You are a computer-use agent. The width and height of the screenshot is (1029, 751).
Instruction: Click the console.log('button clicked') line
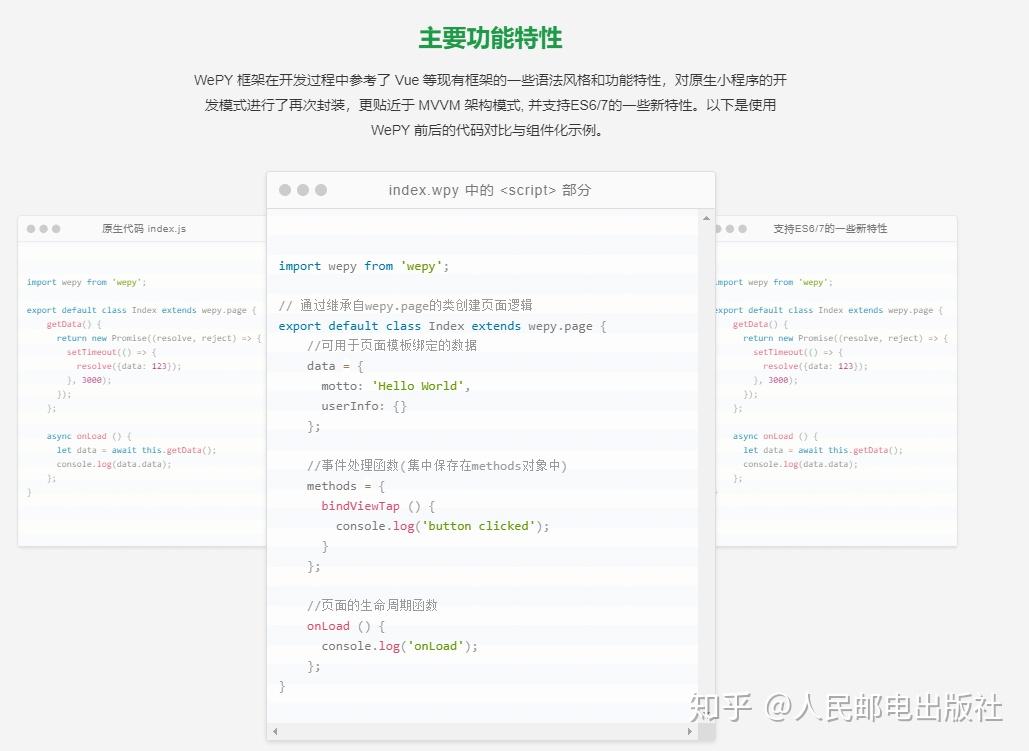point(442,526)
